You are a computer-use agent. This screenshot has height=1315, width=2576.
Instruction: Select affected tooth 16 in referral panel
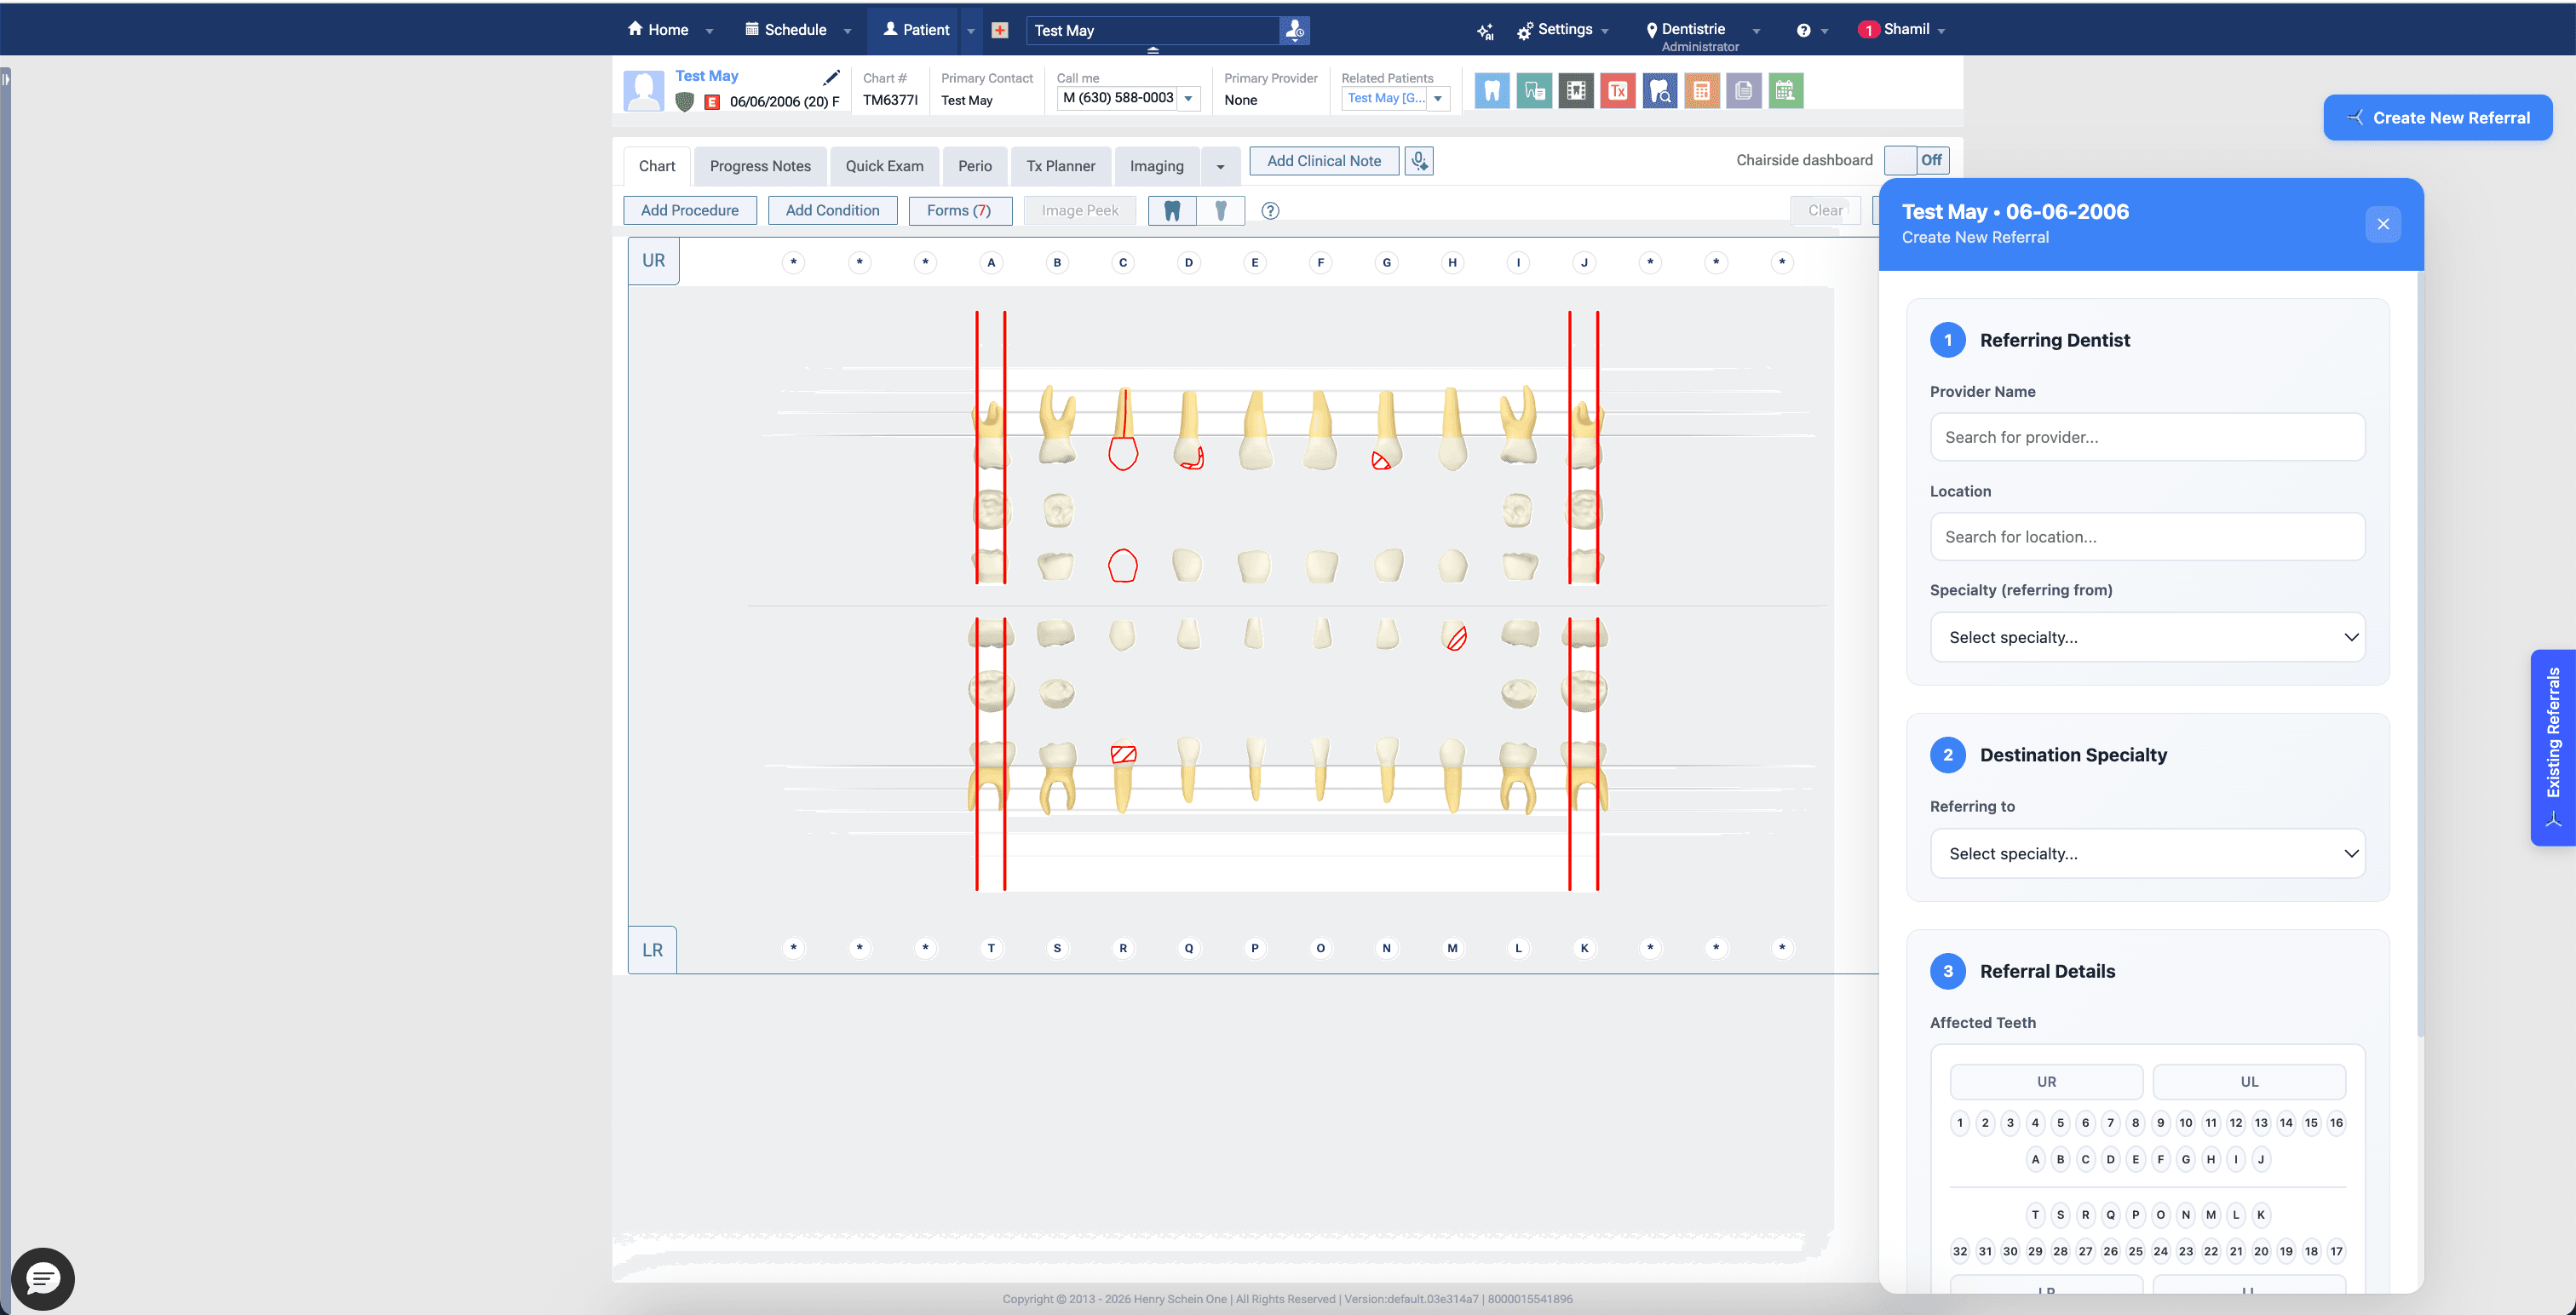point(2336,1123)
